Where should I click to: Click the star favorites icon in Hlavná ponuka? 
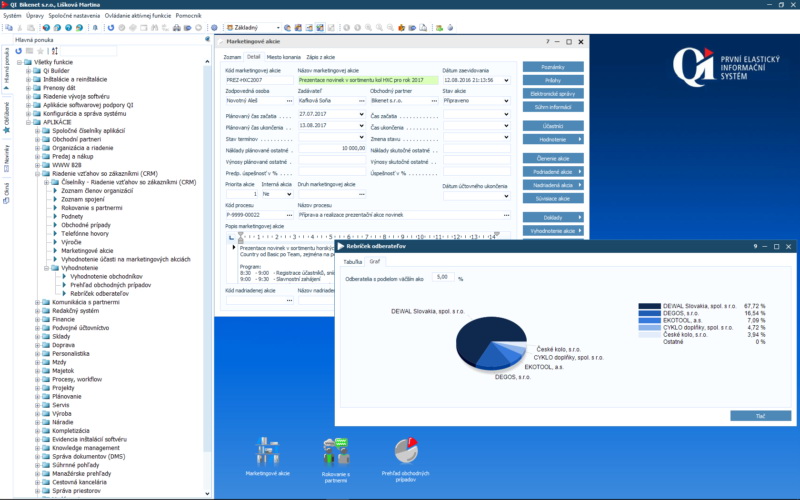pos(40,51)
